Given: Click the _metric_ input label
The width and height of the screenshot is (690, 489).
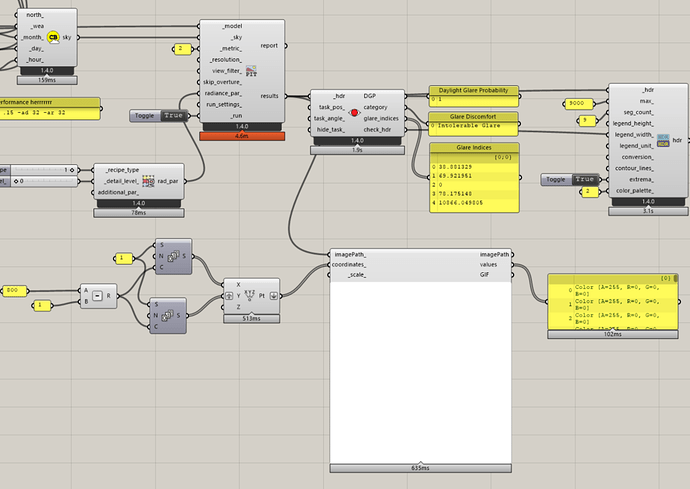Looking at the screenshot, I should (x=231, y=49).
